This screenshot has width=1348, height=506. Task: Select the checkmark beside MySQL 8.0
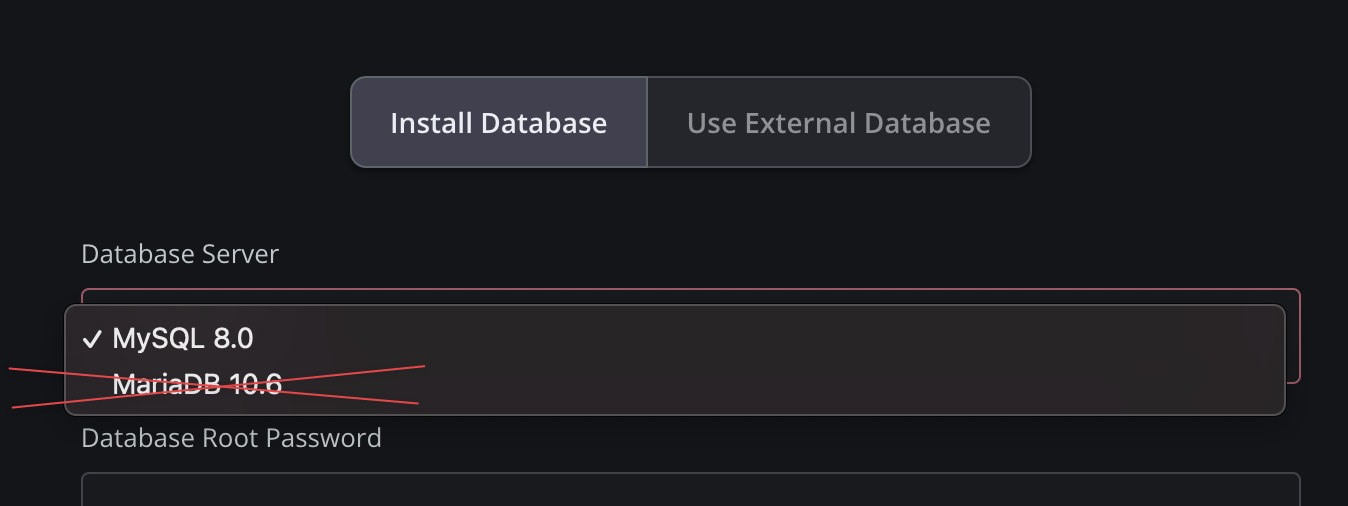(92, 339)
